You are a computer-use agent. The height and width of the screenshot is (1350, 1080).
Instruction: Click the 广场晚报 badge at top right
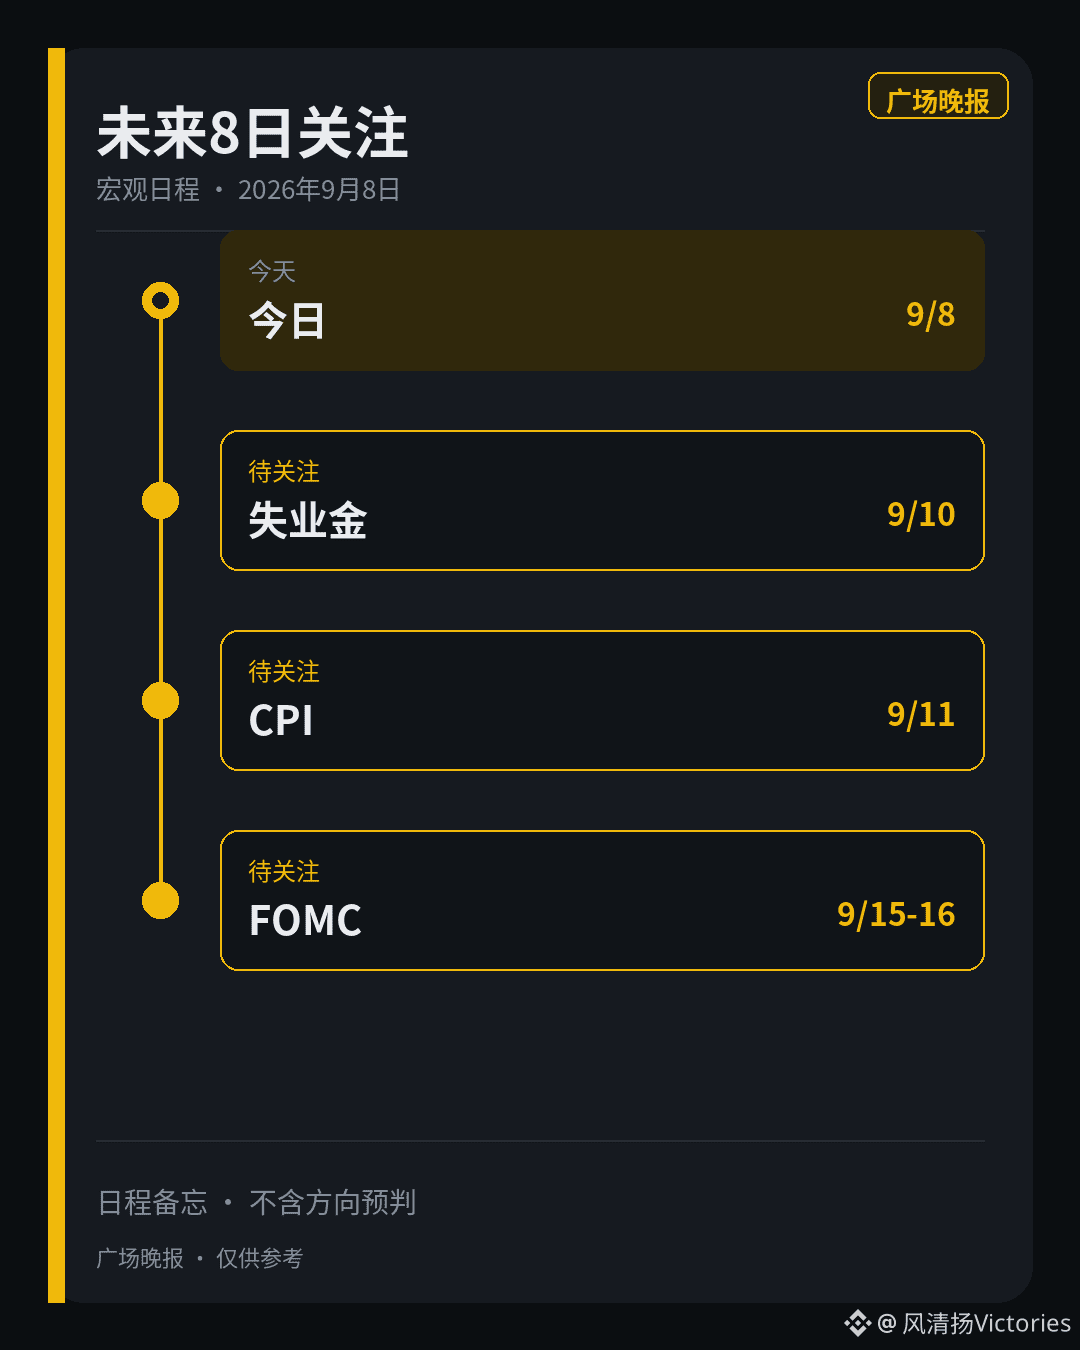tap(938, 96)
